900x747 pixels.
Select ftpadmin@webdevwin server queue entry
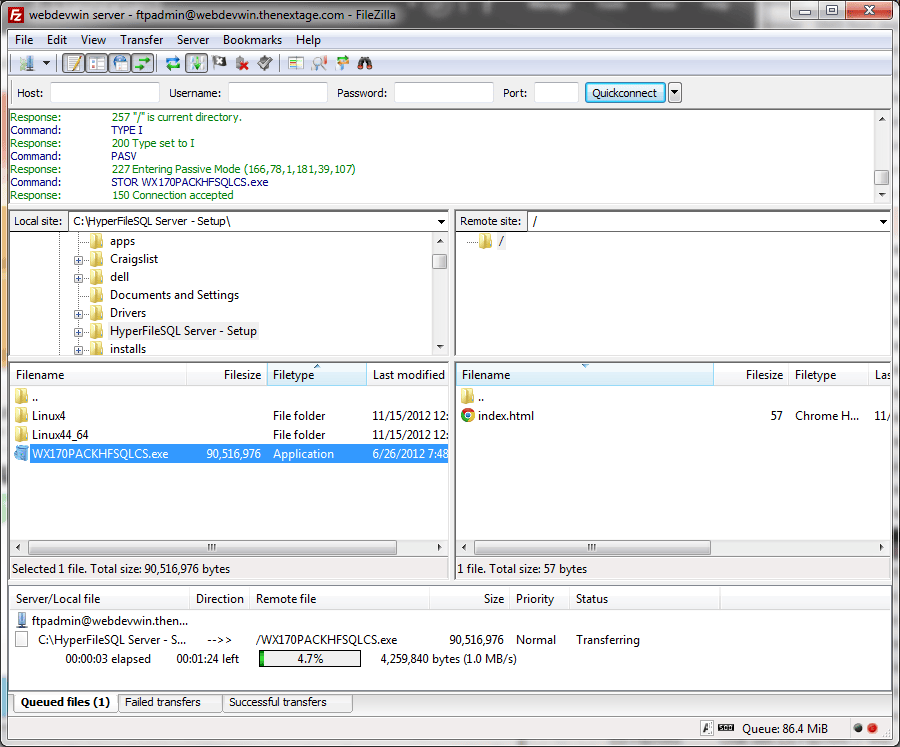click(110, 621)
